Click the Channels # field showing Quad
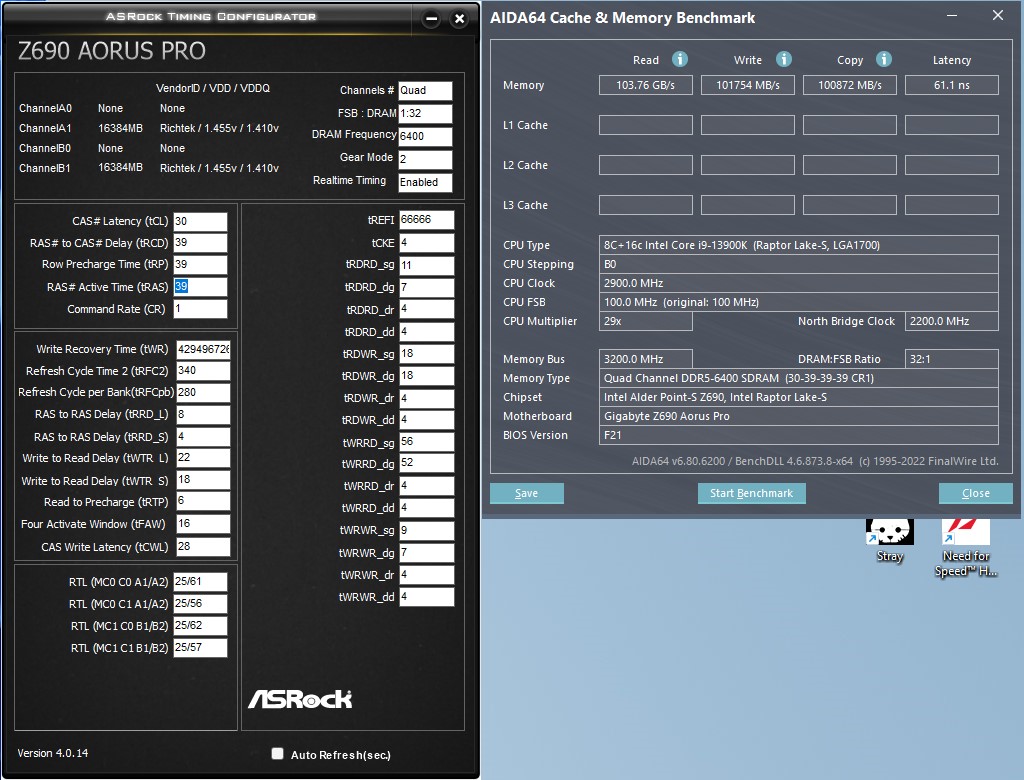The width and height of the screenshot is (1024, 780). pyautogui.click(x=425, y=91)
